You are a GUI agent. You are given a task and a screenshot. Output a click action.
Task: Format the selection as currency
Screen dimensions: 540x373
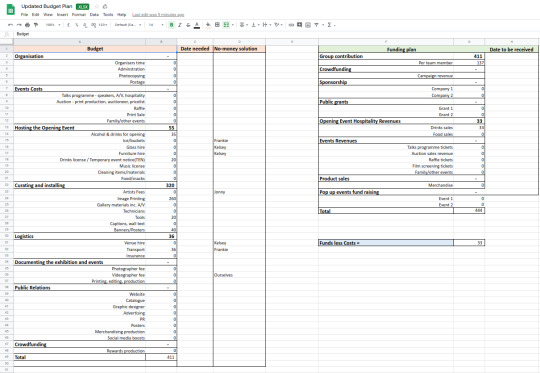69,25
